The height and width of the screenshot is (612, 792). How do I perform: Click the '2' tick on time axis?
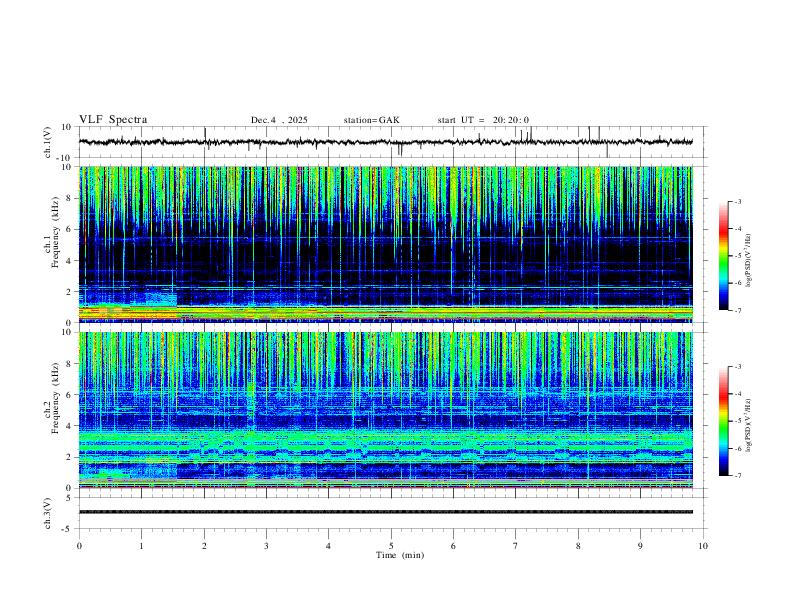[x=204, y=546]
